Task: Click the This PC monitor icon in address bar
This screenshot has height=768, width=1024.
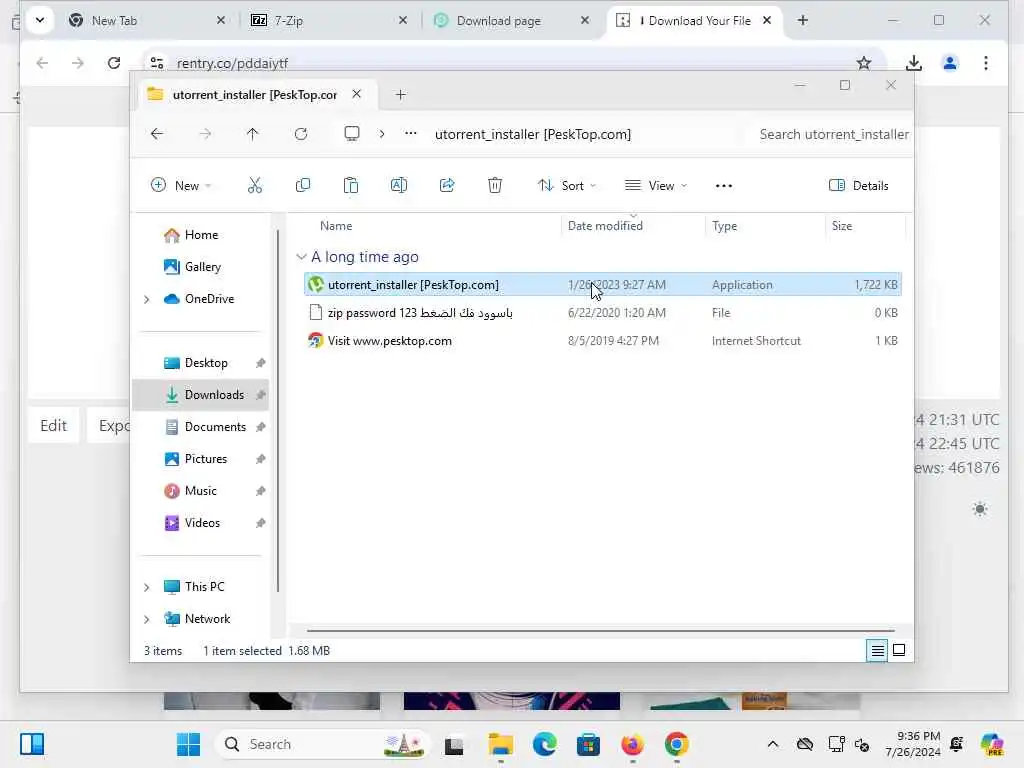Action: (x=352, y=134)
